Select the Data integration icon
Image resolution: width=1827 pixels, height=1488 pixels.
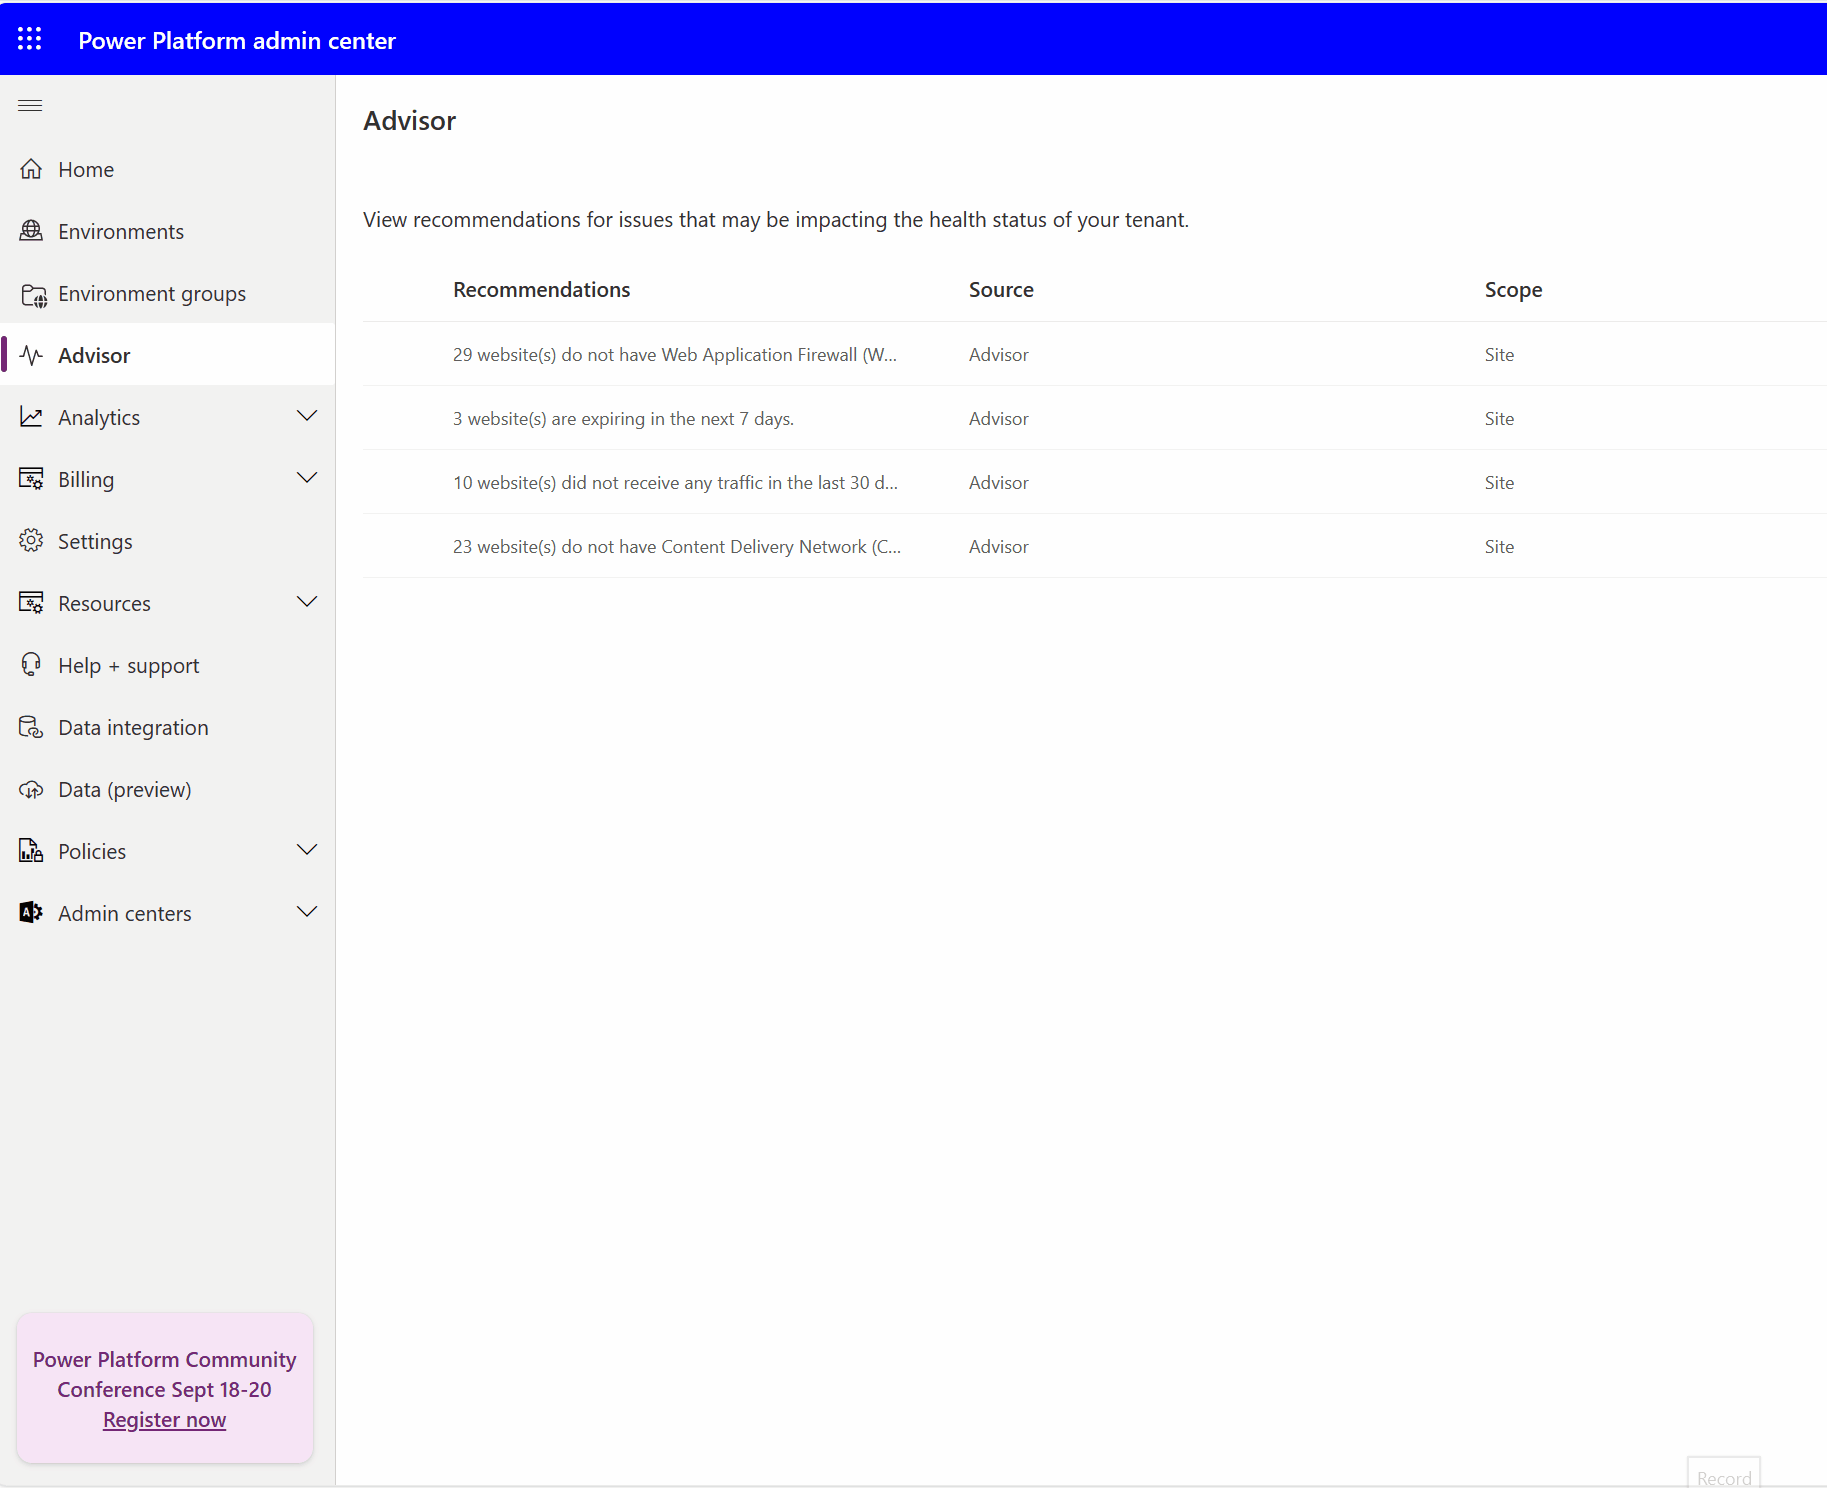(31, 727)
